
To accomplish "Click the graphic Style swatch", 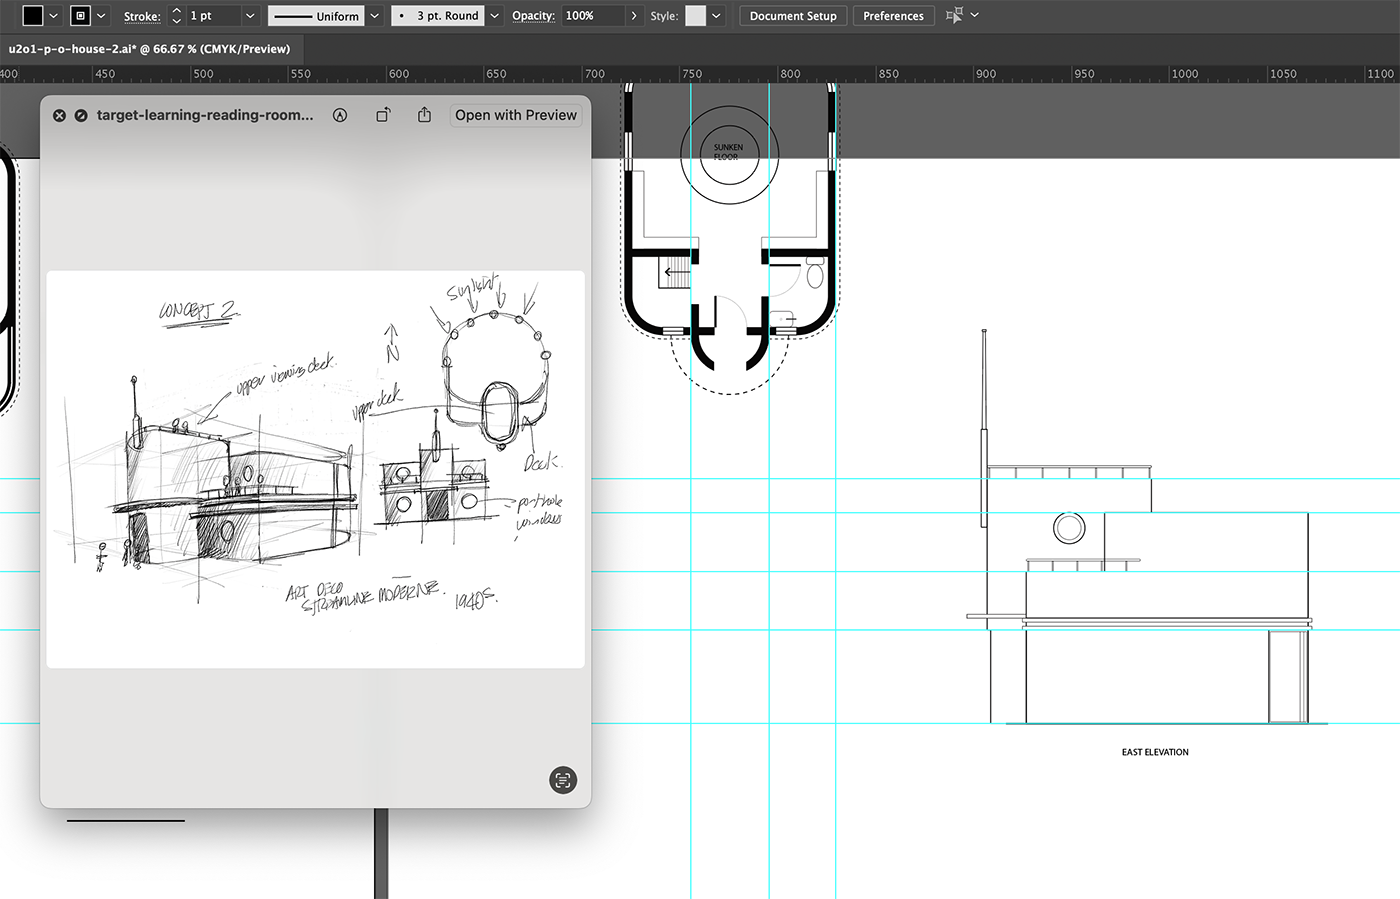I will tap(695, 16).
